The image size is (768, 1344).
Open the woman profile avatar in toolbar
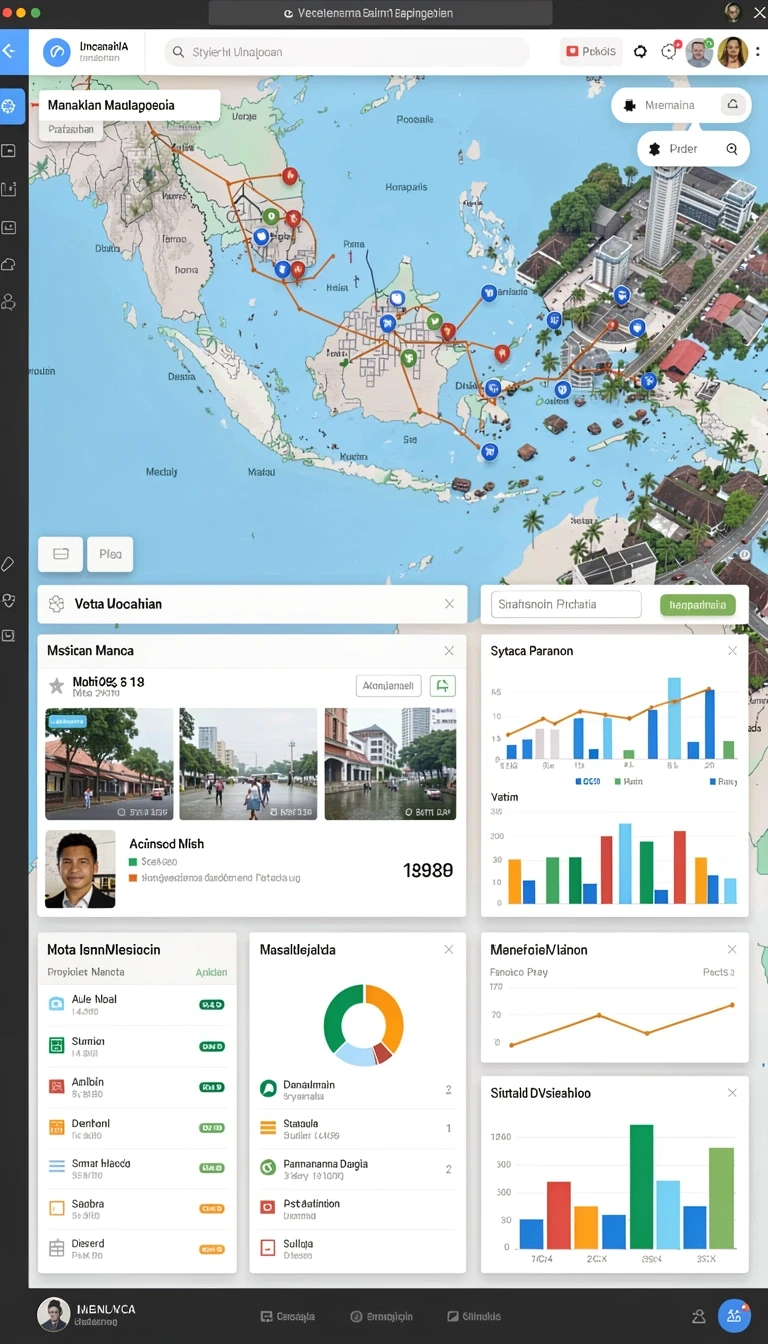pos(733,52)
